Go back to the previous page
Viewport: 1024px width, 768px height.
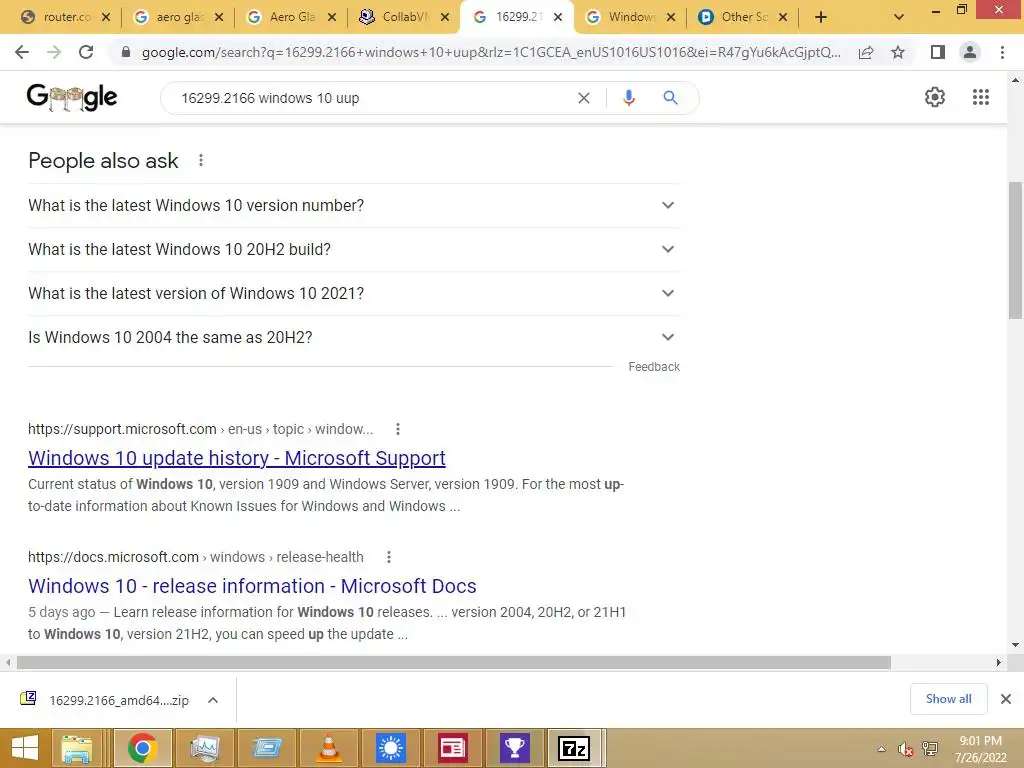pos(22,52)
